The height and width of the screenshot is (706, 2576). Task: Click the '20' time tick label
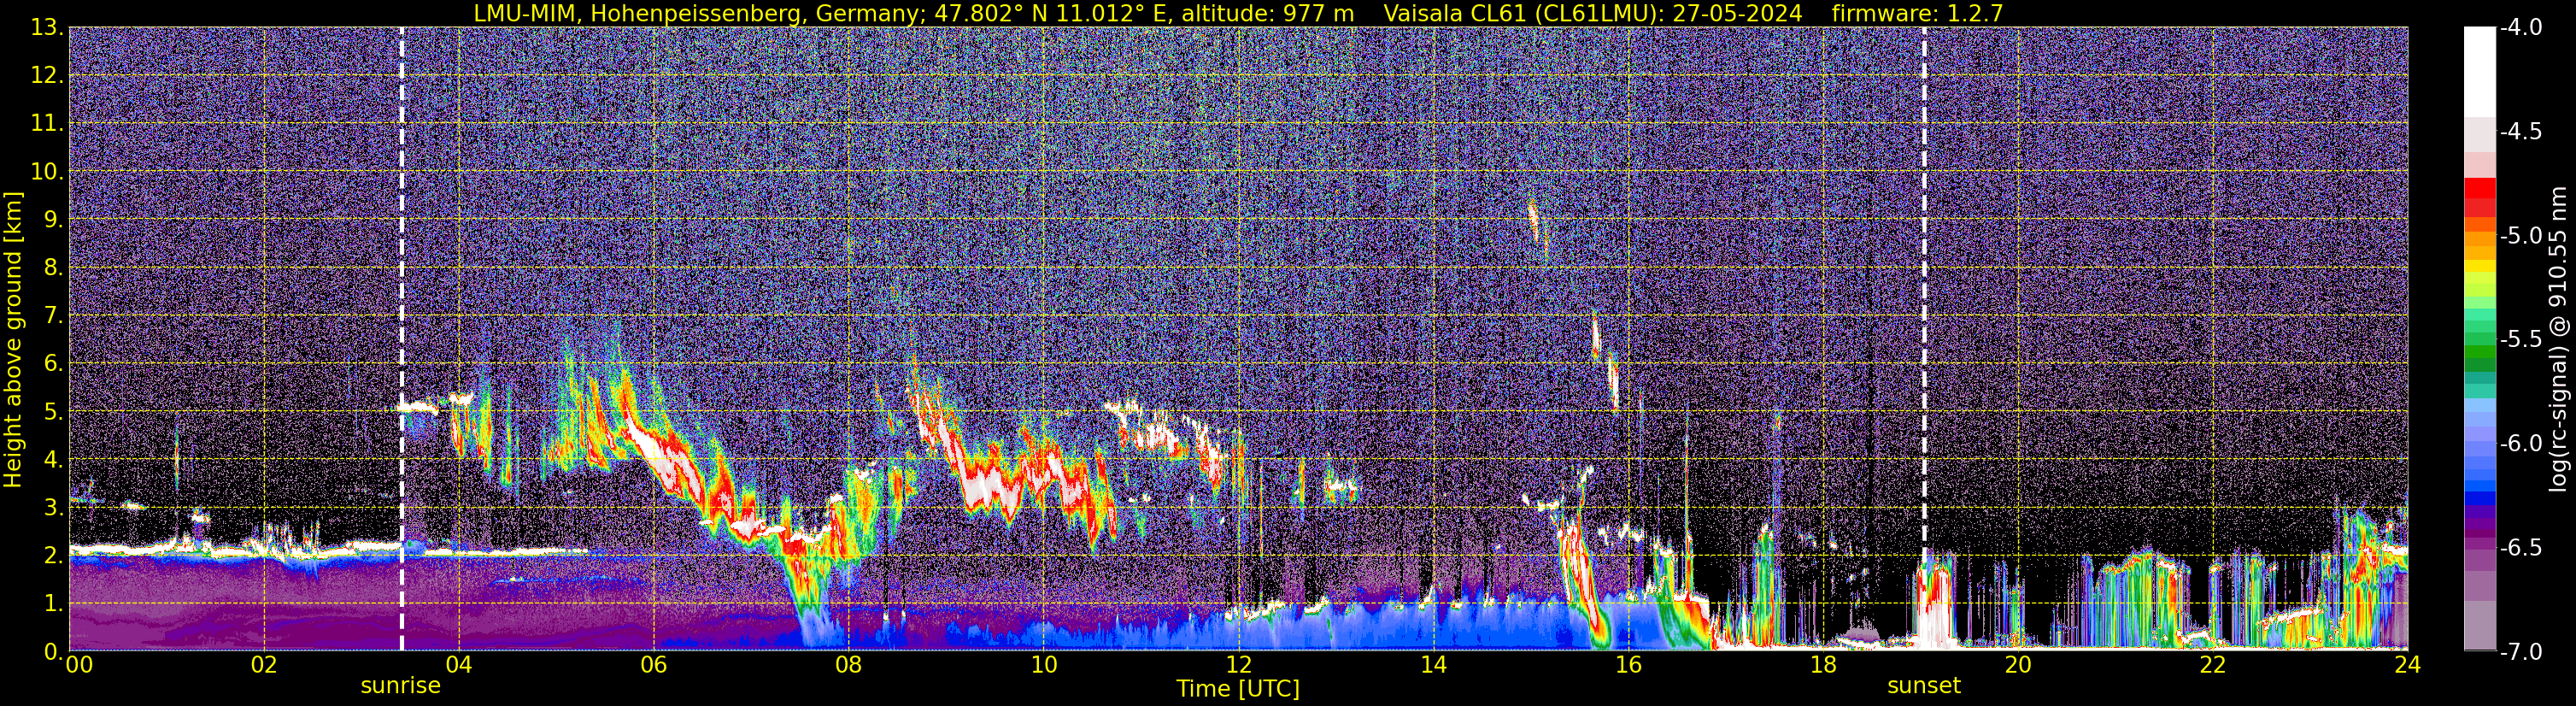pos(2018,665)
